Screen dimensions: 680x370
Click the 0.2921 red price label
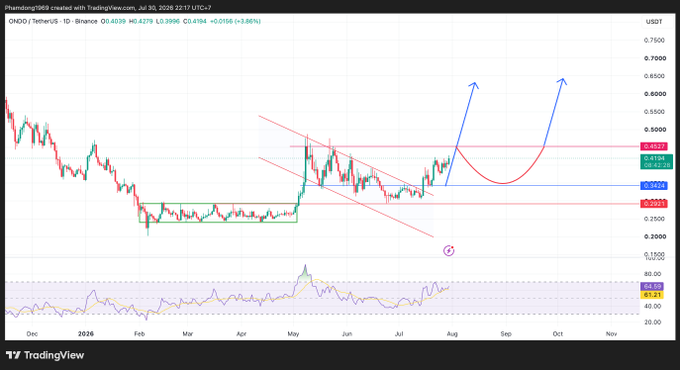[654, 203]
